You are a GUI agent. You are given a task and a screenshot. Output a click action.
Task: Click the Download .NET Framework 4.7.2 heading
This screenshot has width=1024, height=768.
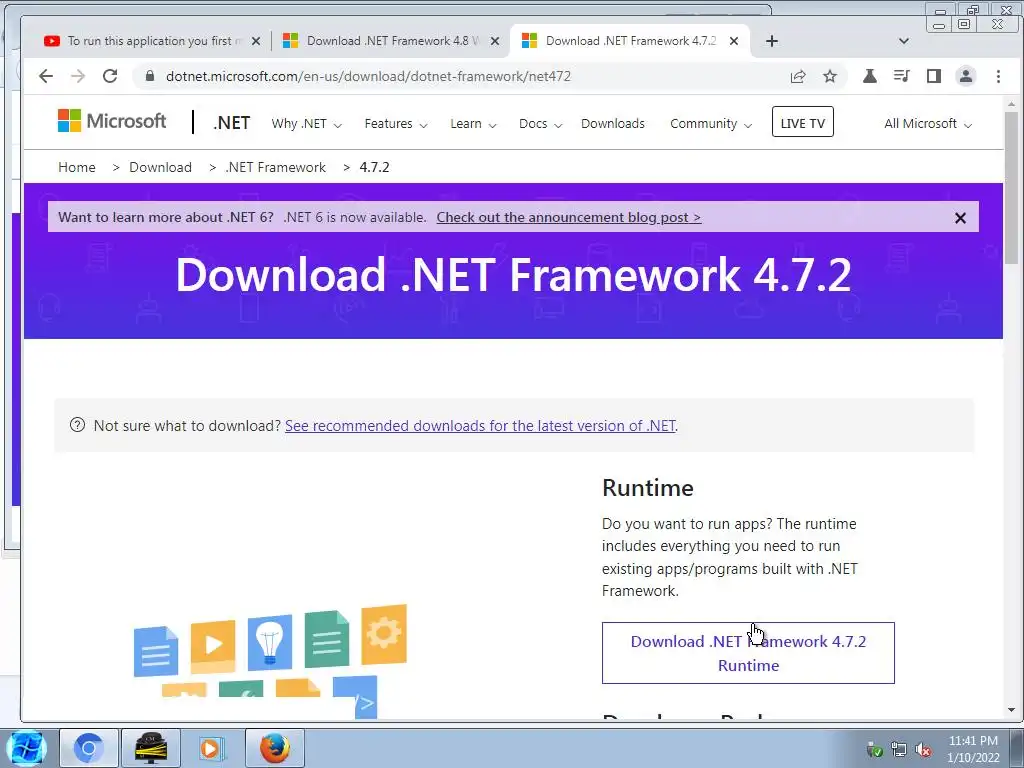coord(513,274)
